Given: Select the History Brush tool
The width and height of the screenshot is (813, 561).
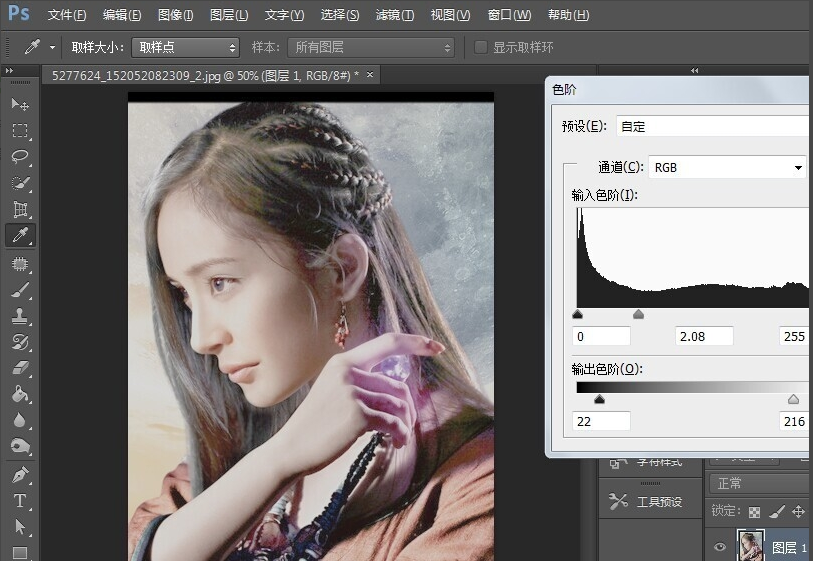Looking at the screenshot, I should pyautogui.click(x=20, y=342).
